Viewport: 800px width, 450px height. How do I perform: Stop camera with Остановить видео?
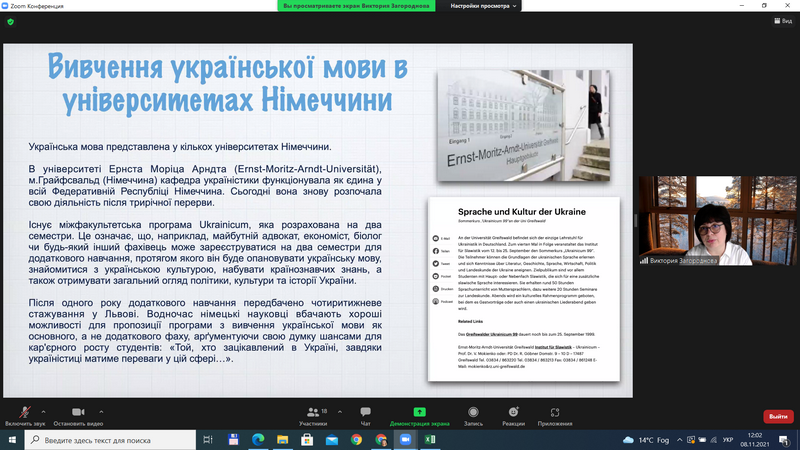point(78,416)
